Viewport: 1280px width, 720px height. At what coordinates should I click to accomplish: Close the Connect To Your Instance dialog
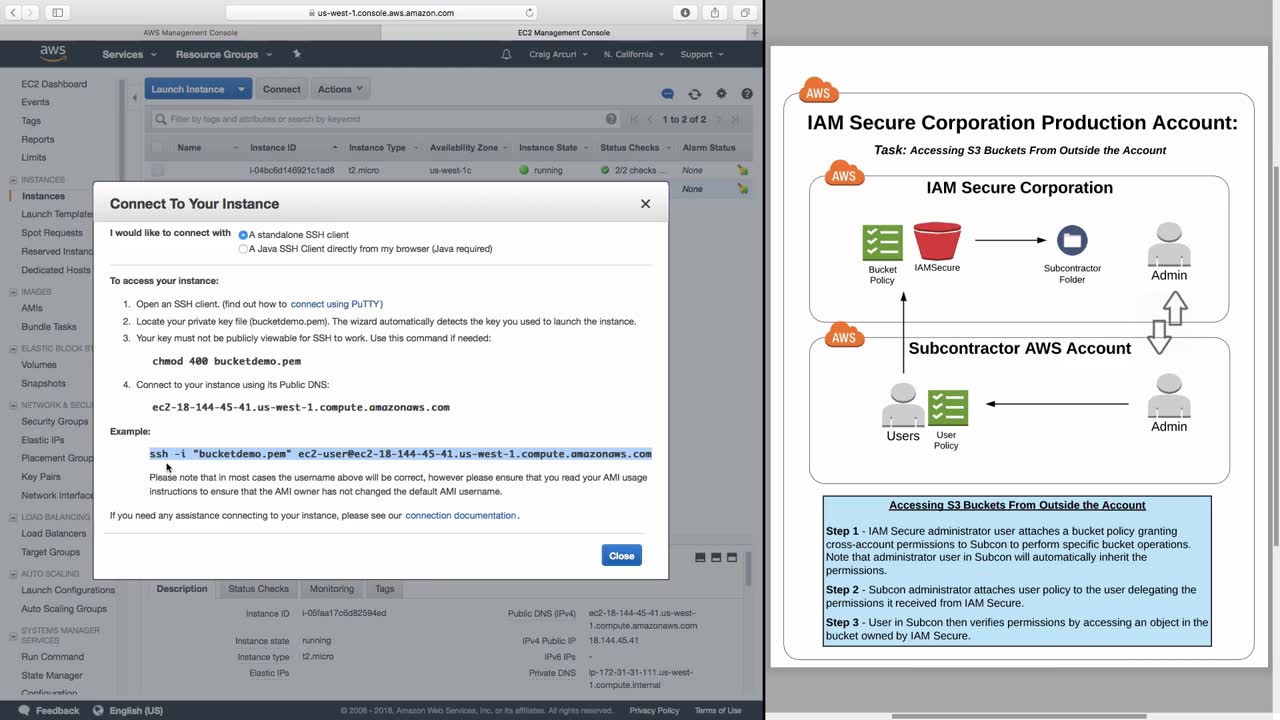(x=645, y=204)
